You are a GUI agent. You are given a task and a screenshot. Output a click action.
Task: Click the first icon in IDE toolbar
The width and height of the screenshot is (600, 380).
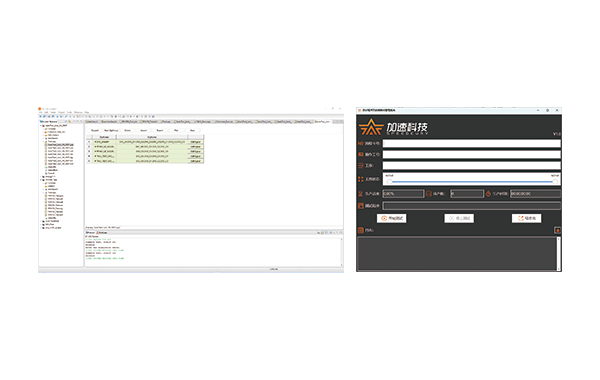pyautogui.click(x=41, y=116)
